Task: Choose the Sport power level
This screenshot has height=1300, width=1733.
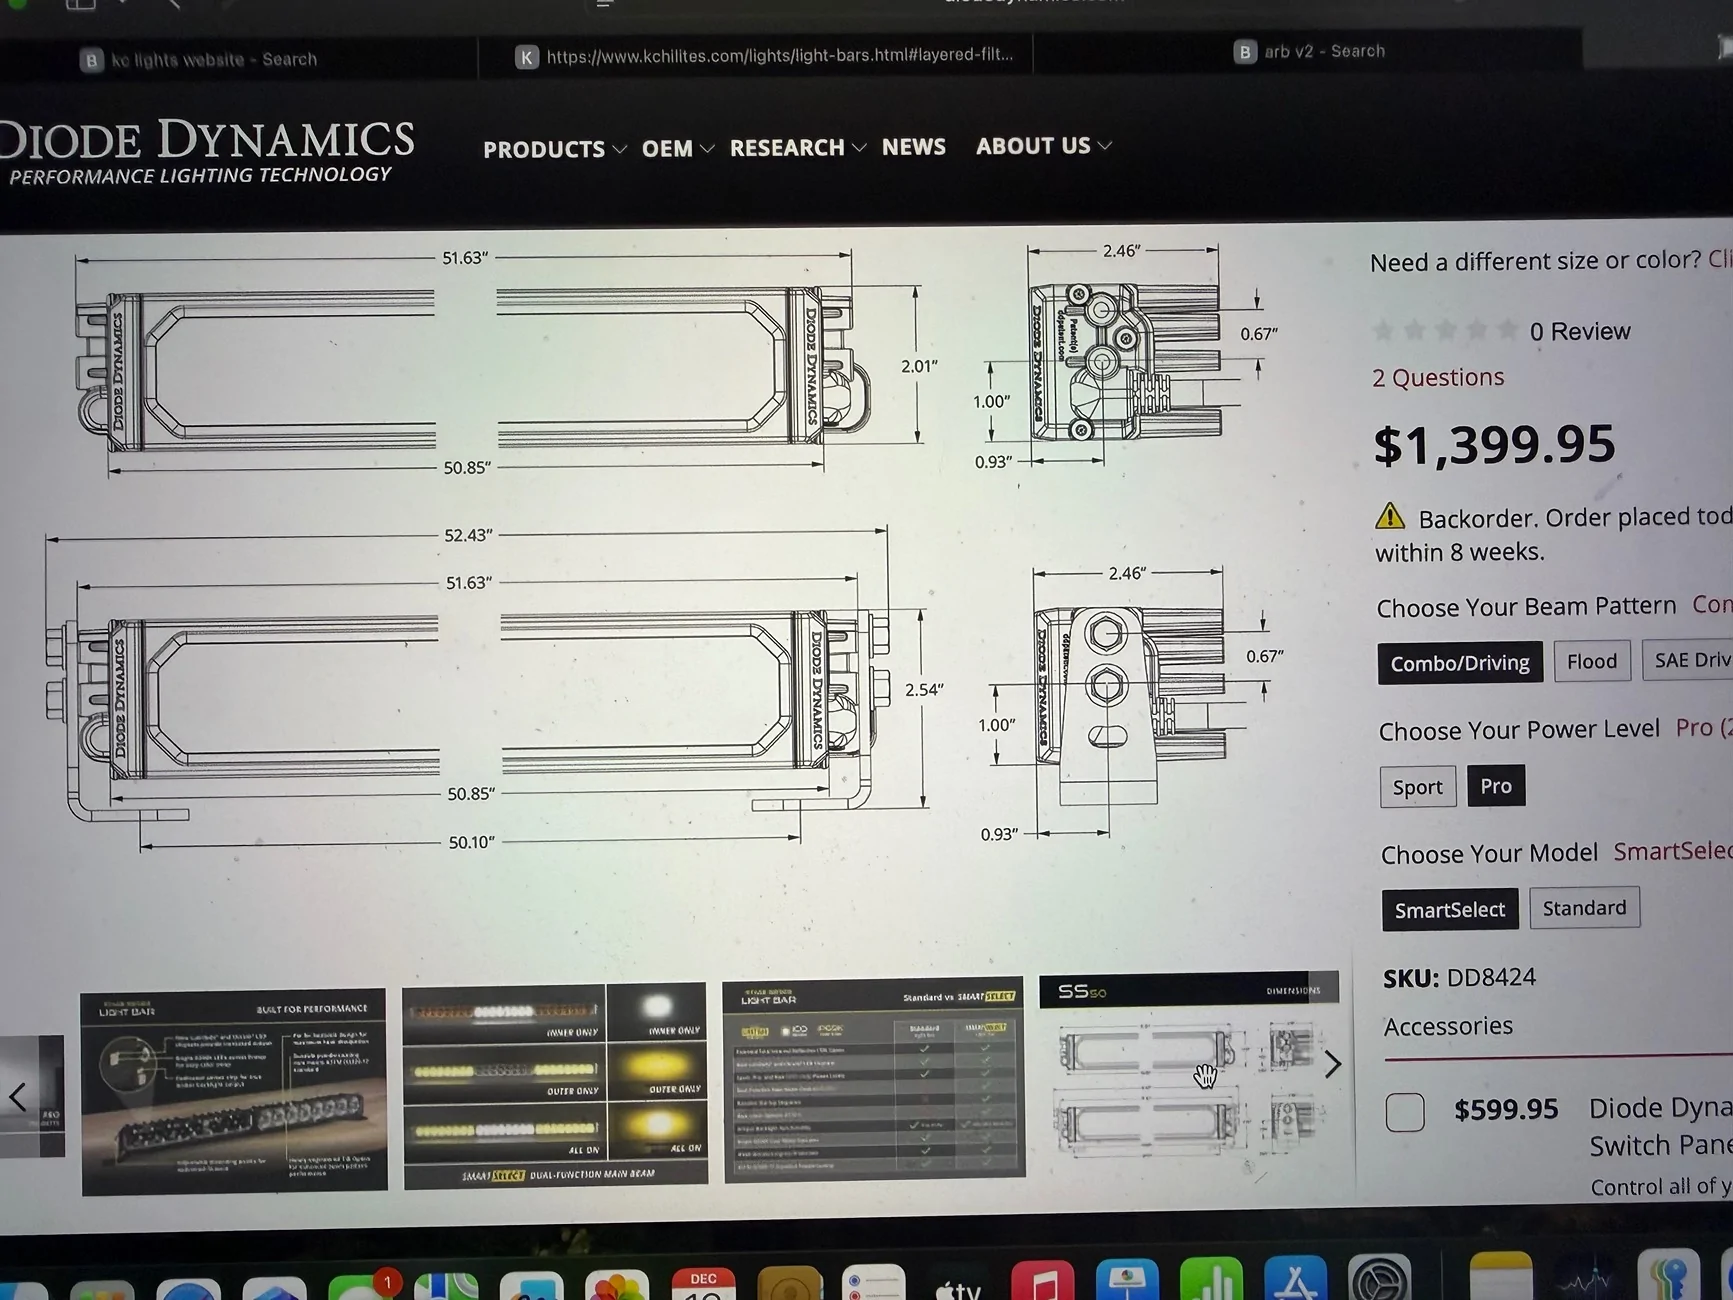Action: coord(1417,787)
